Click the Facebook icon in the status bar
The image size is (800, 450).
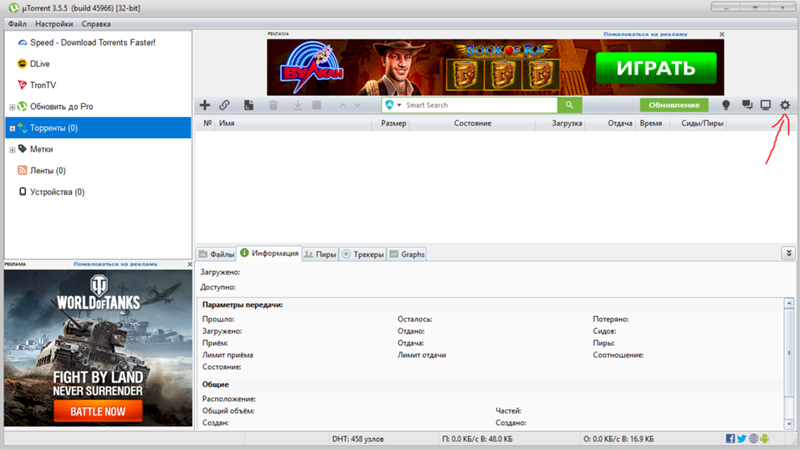point(730,439)
